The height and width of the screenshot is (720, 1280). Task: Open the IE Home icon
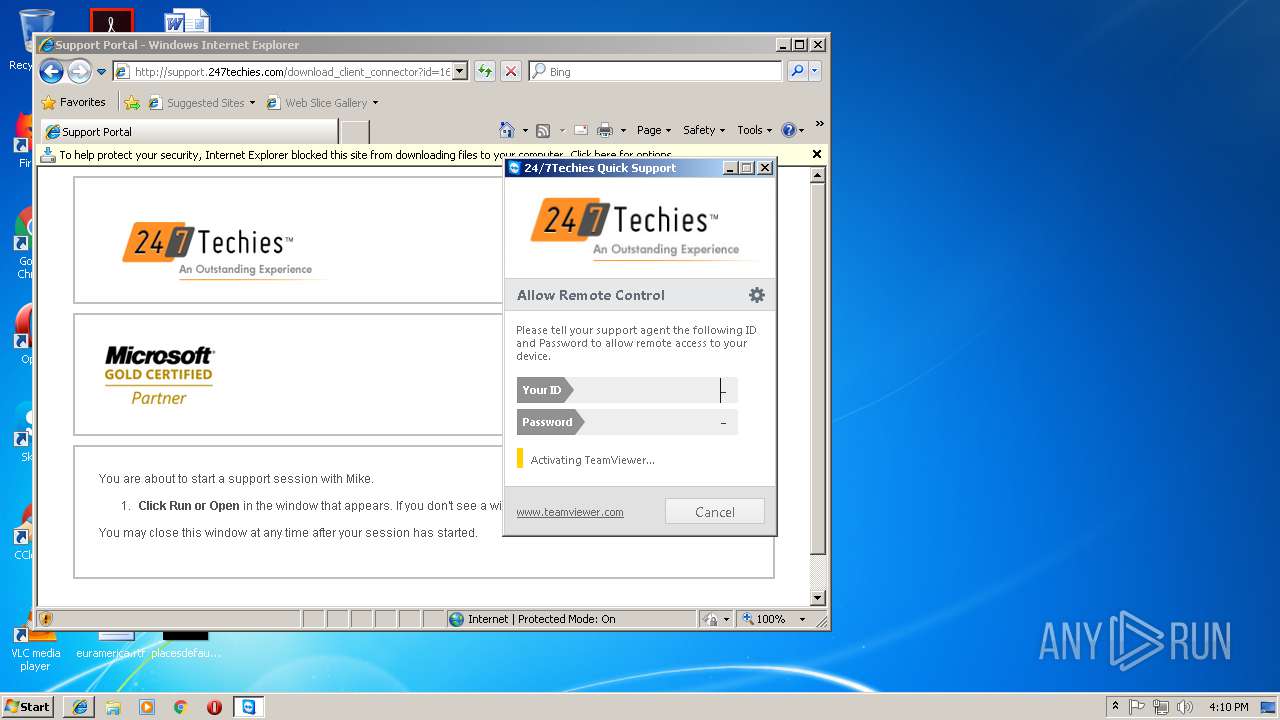point(507,130)
